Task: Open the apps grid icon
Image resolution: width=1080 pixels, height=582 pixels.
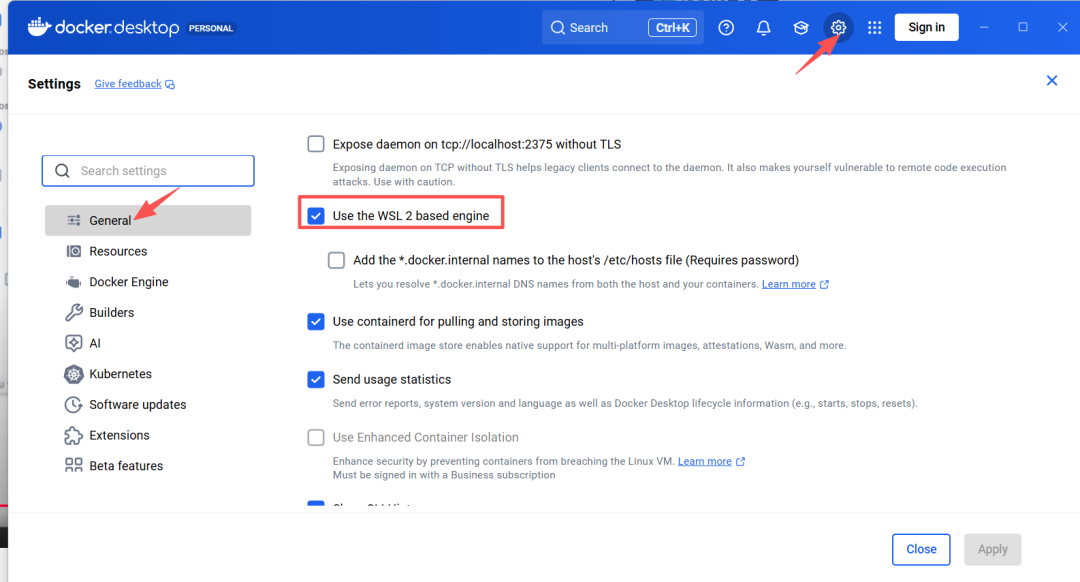Action: [874, 28]
